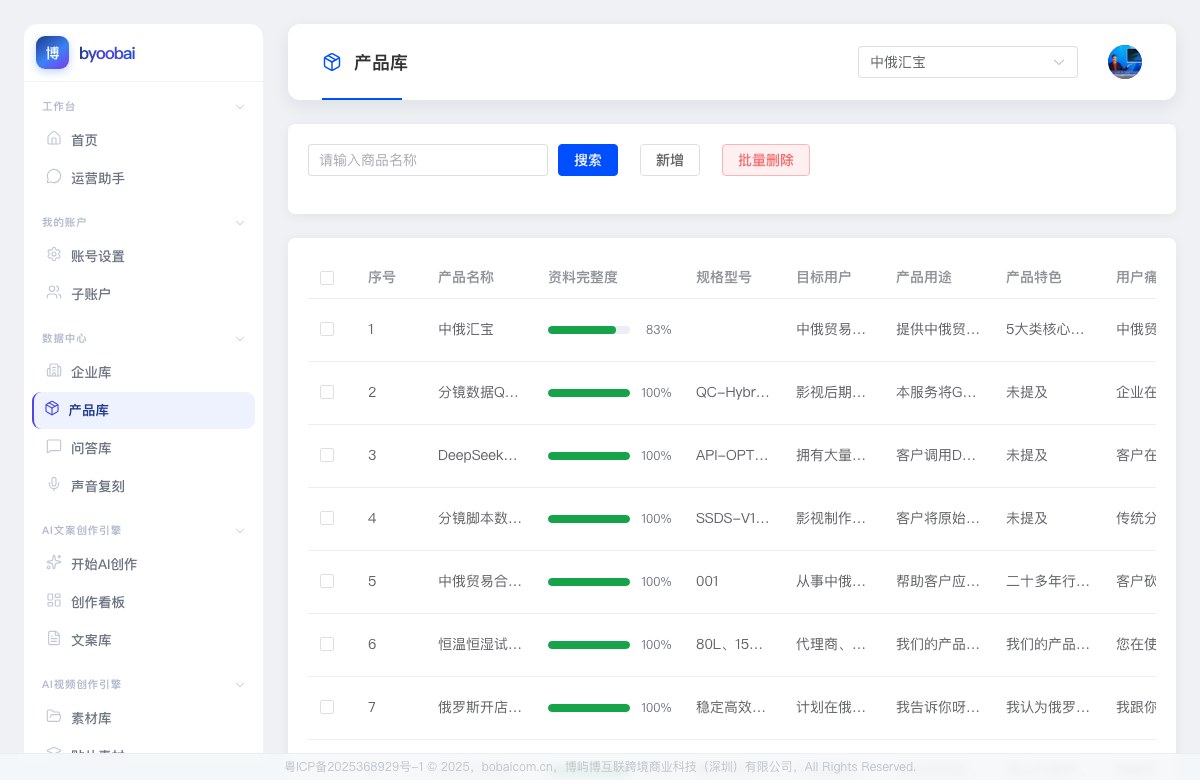Click the blue 搜索 button
1200x780 pixels.
coord(588,160)
